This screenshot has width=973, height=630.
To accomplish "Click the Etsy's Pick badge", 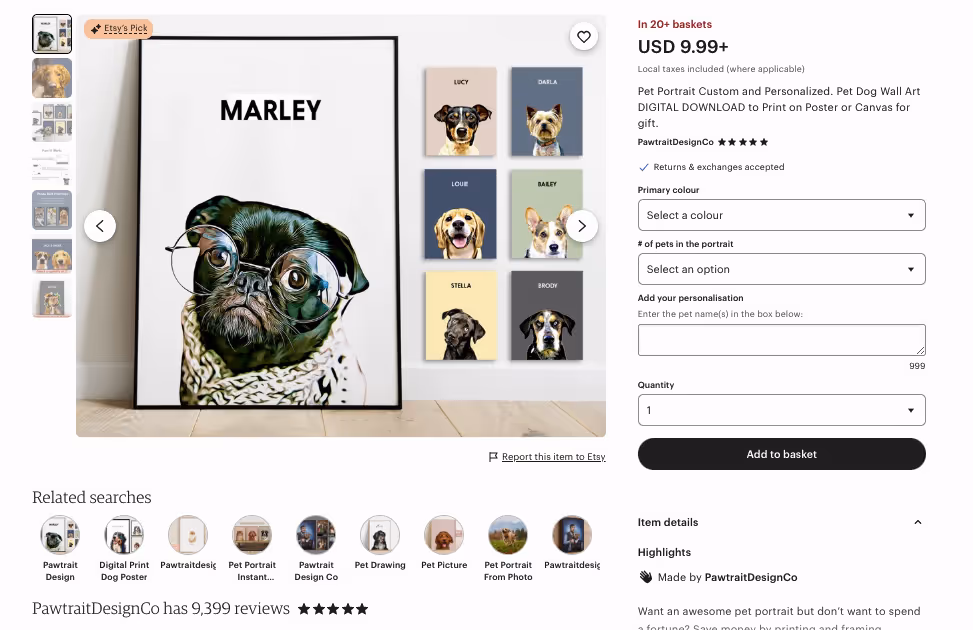I will [x=119, y=29].
